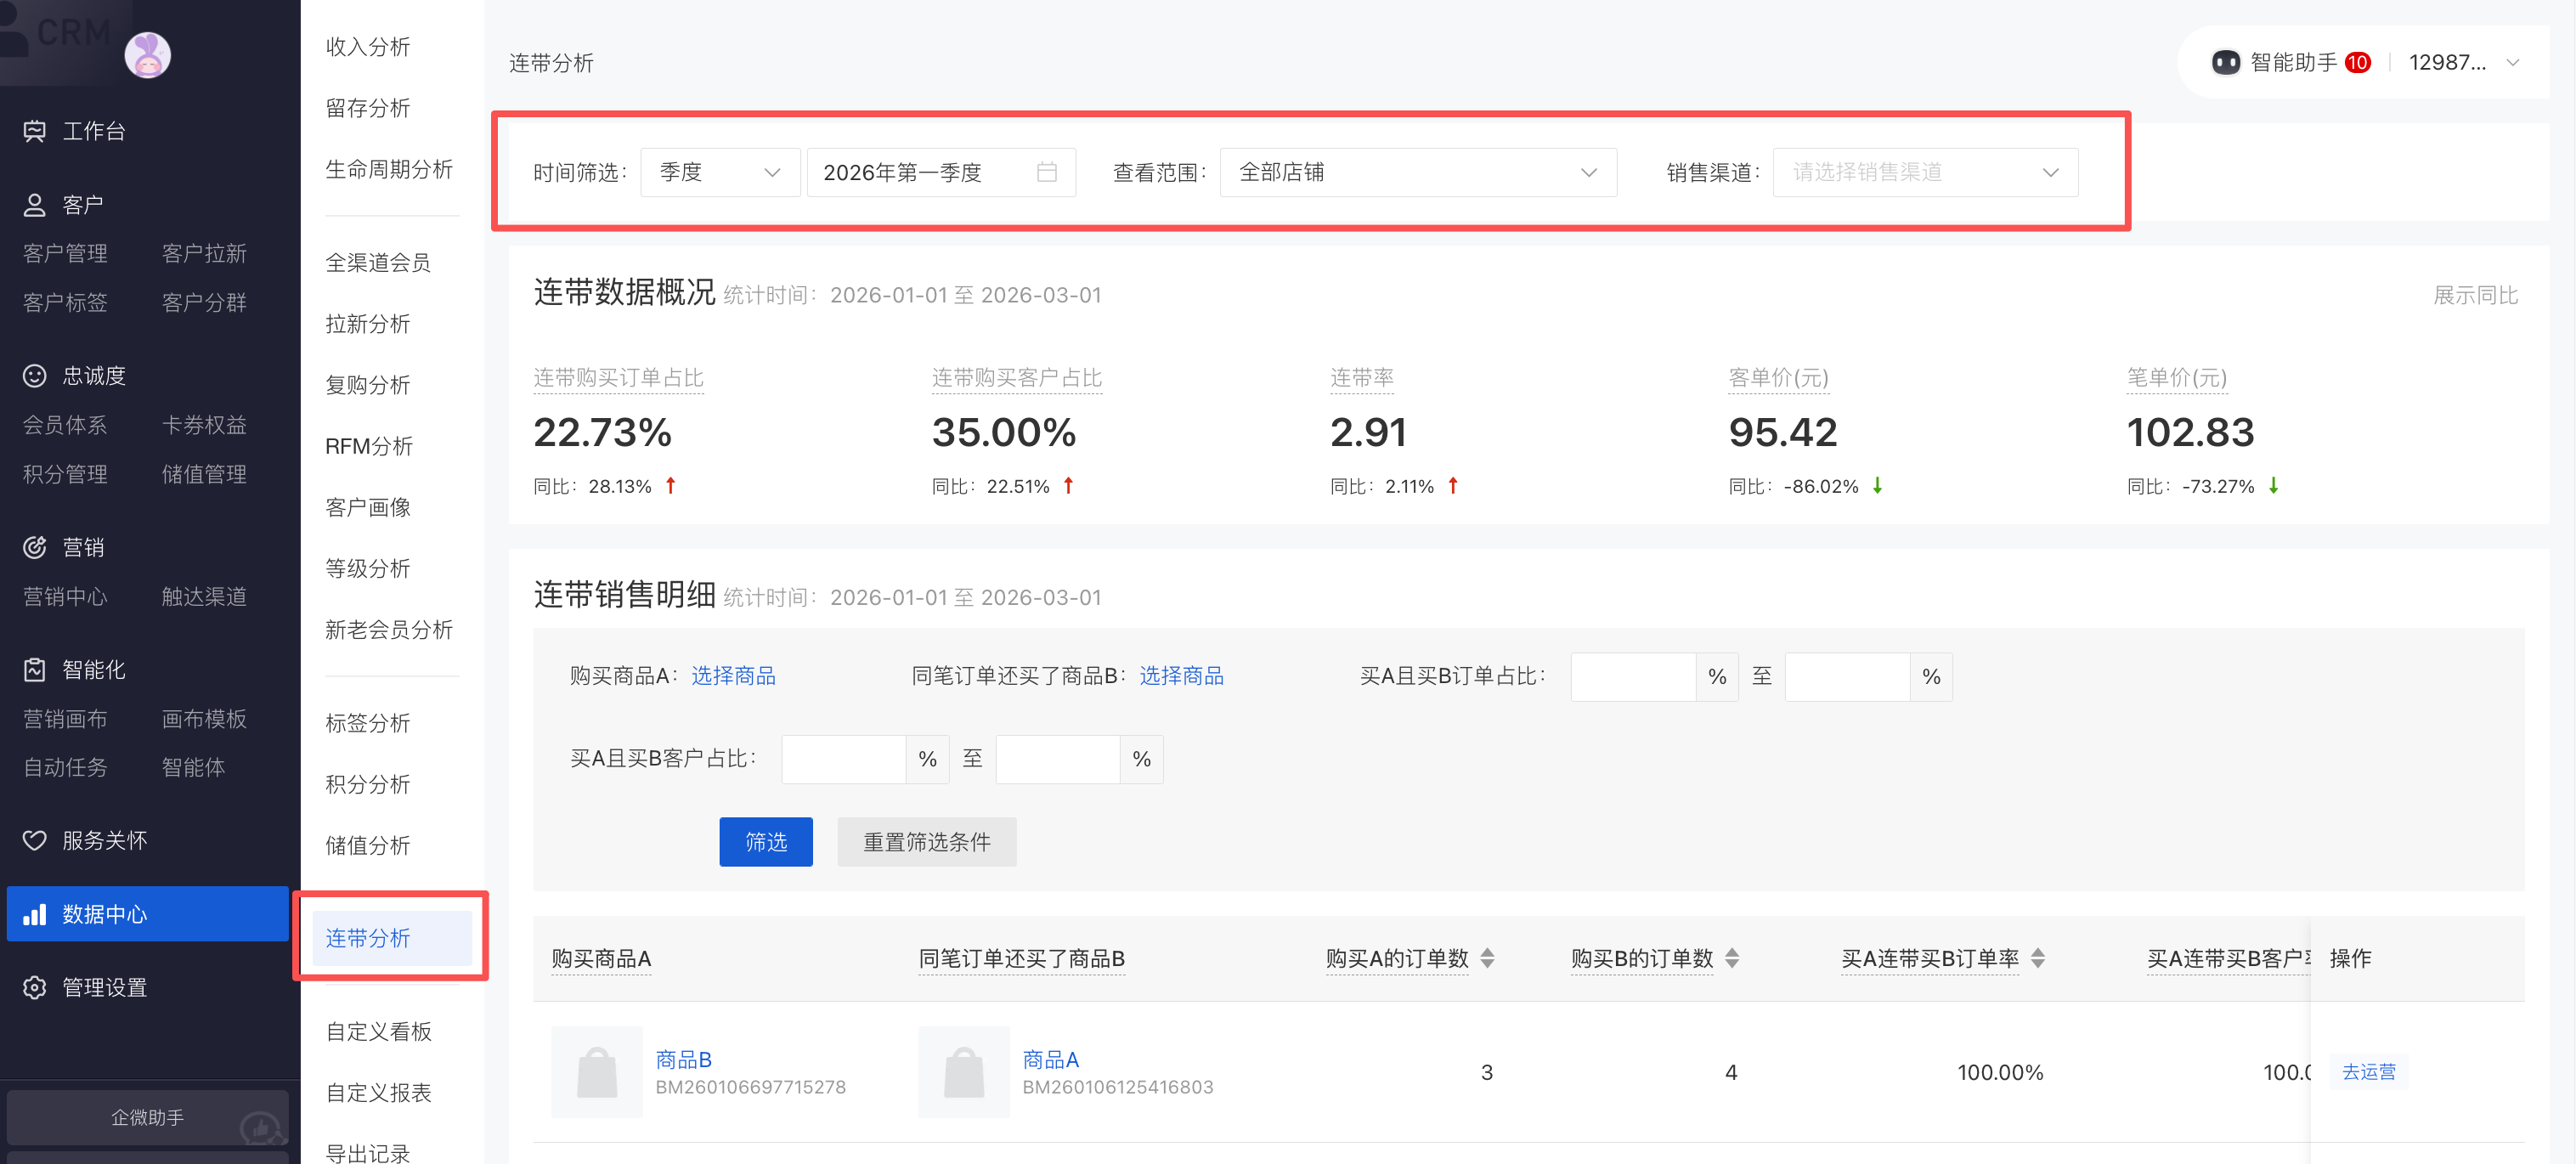Click the 客户 person icon

(x=35, y=205)
